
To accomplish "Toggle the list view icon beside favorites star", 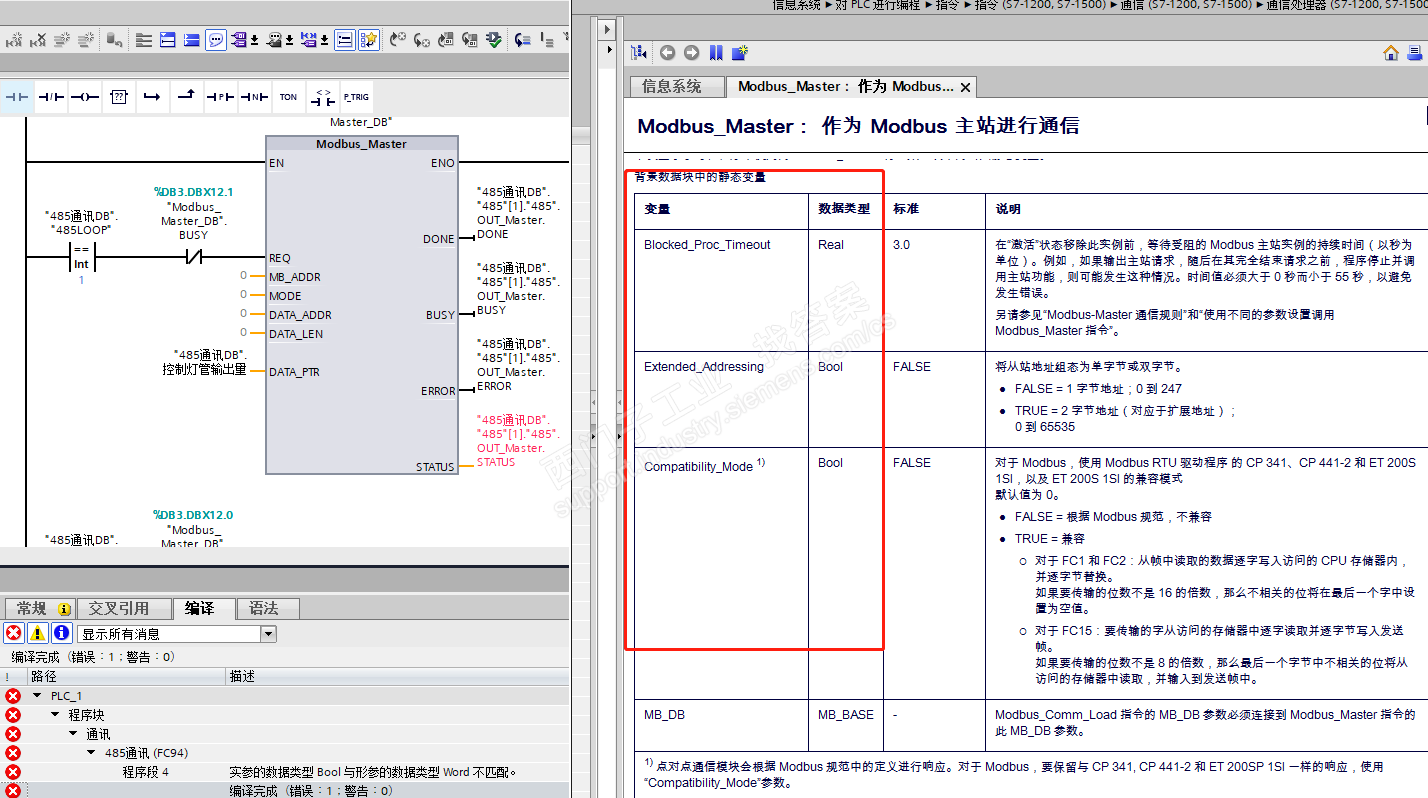I will pyautogui.click(x=345, y=40).
